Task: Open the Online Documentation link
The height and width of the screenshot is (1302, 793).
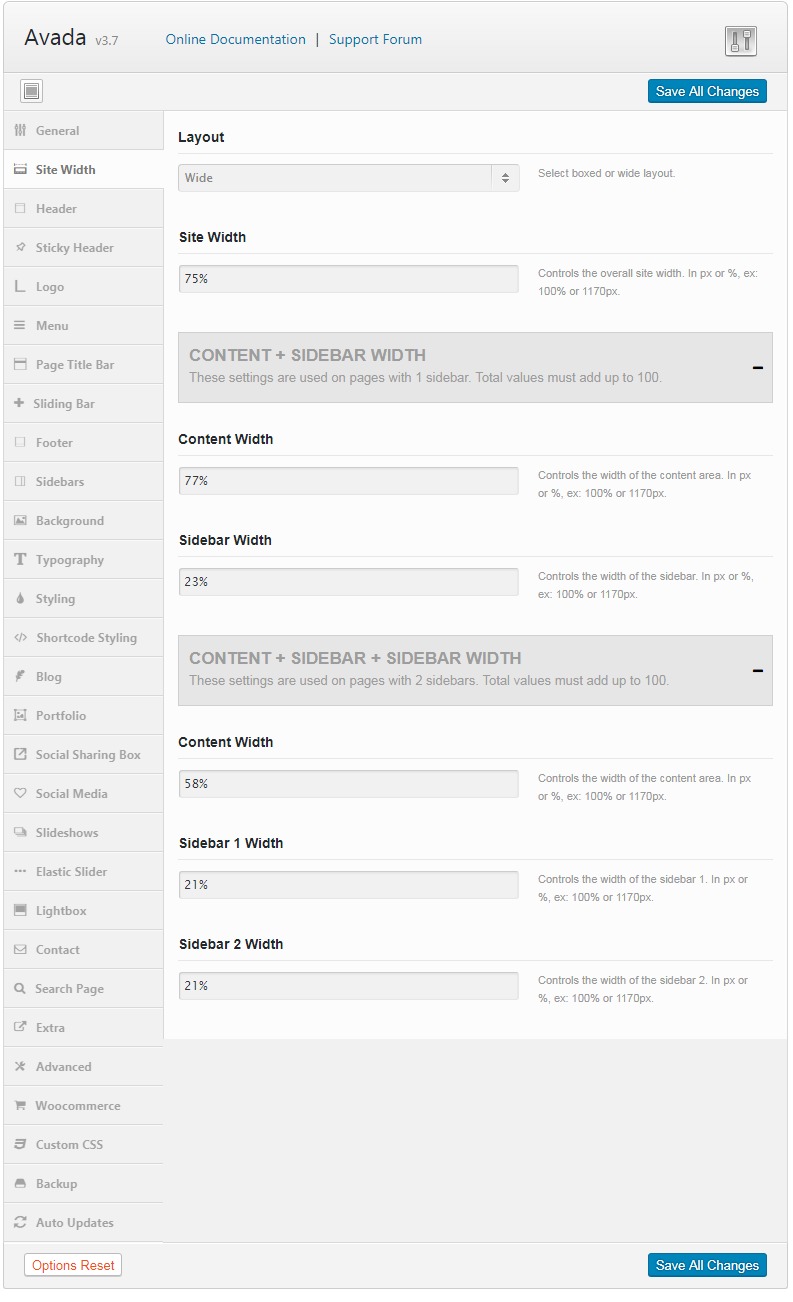Action: [236, 40]
